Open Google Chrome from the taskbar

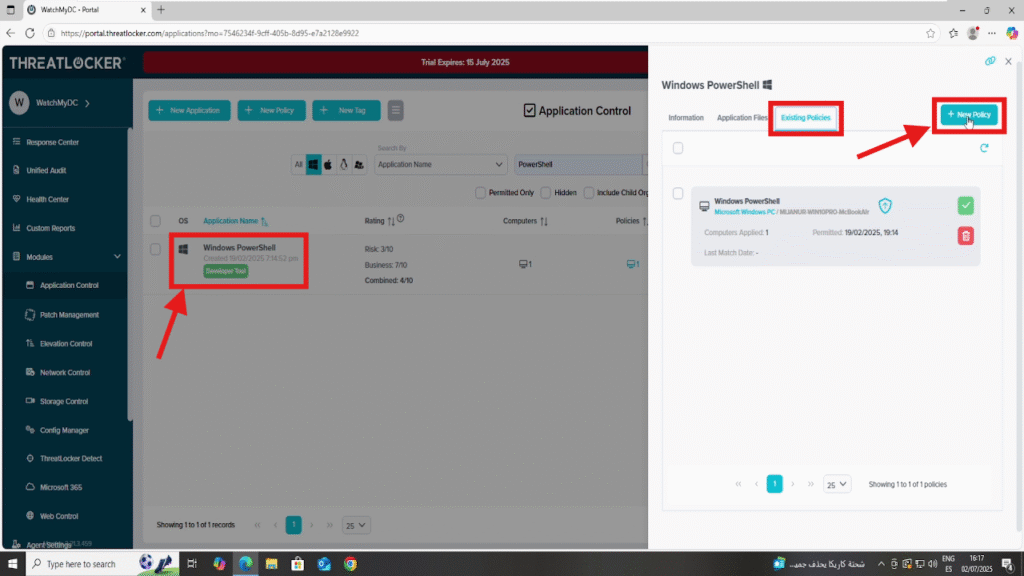(x=351, y=564)
